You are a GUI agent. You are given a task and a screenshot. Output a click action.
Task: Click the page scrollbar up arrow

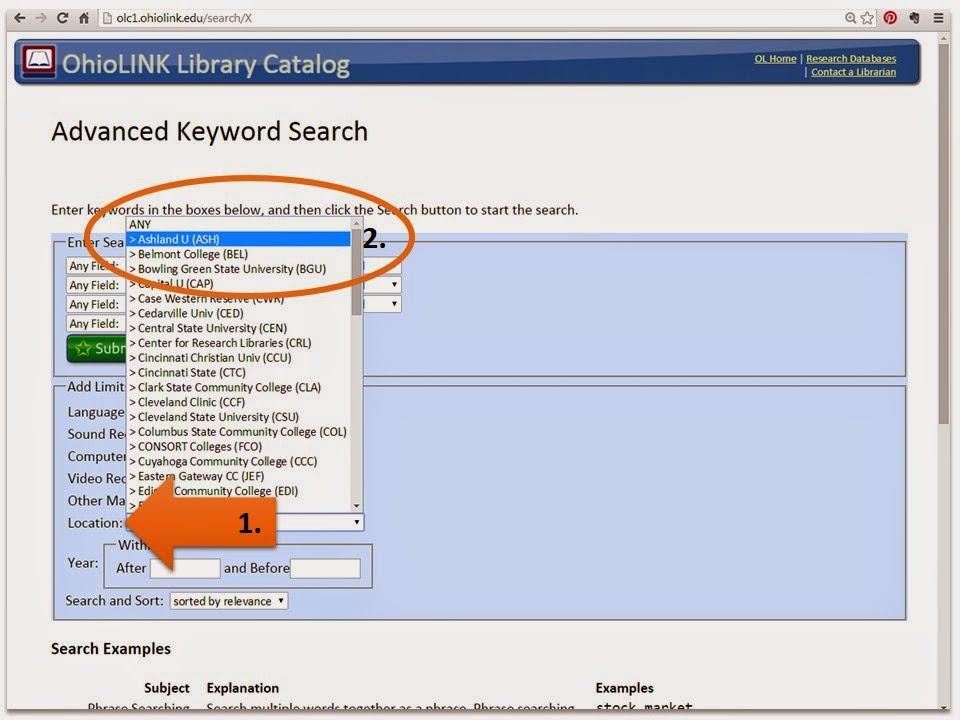tap(944, 38)
